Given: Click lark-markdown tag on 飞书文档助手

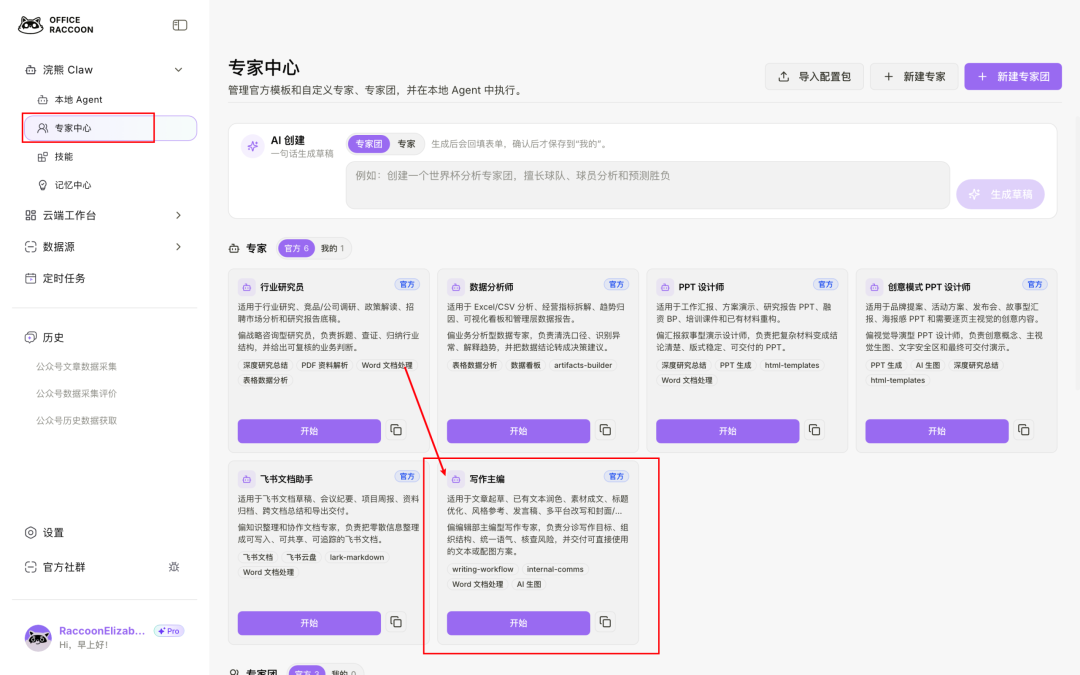Looking at the screenshot, I should [357, 557].
